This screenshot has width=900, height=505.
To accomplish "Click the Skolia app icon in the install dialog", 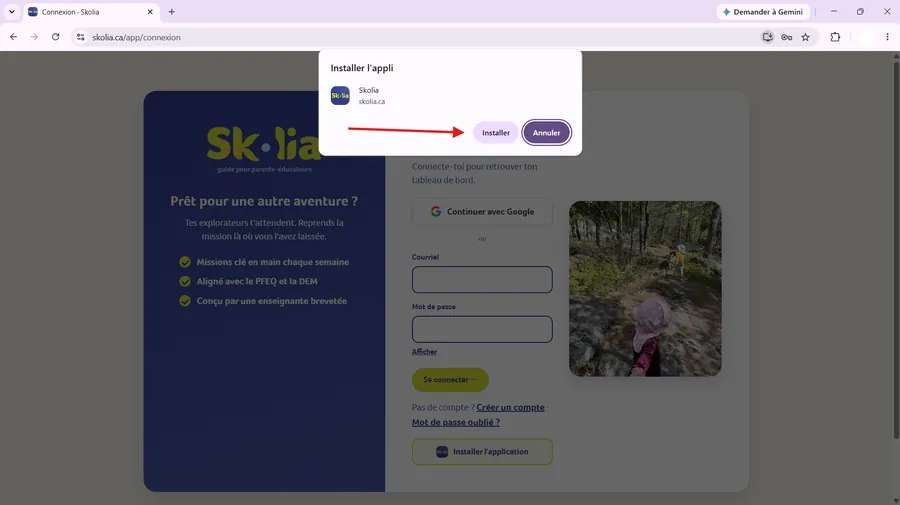I will (x=340, y=95).
